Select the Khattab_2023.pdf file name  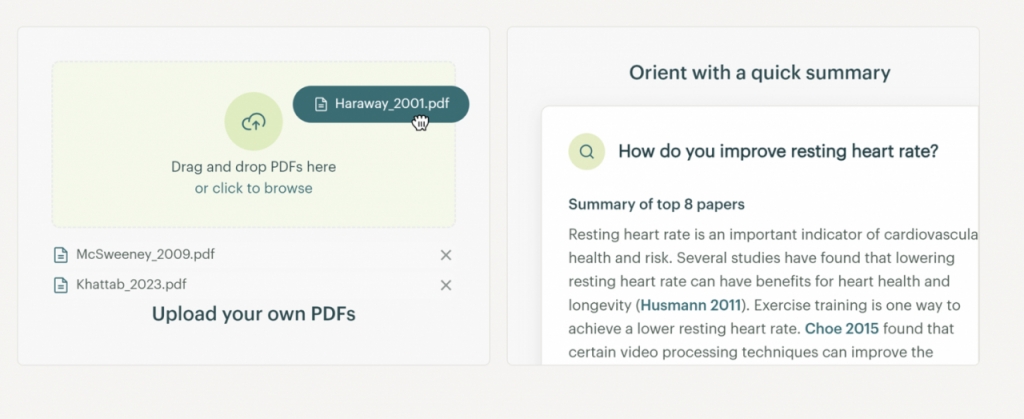point(131,285)
